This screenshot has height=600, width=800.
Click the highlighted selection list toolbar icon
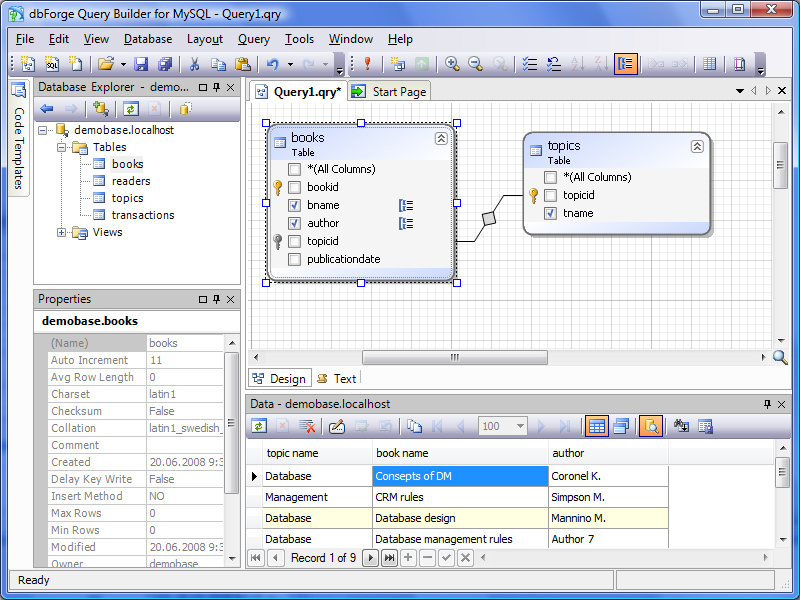pyautogui.click(x=626, y=64)
